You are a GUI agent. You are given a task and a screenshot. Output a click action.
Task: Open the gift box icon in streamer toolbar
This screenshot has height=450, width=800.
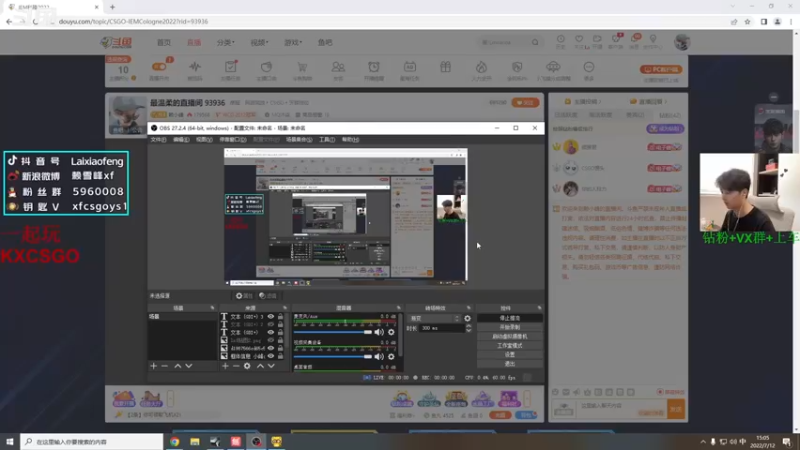click(445, 67)
